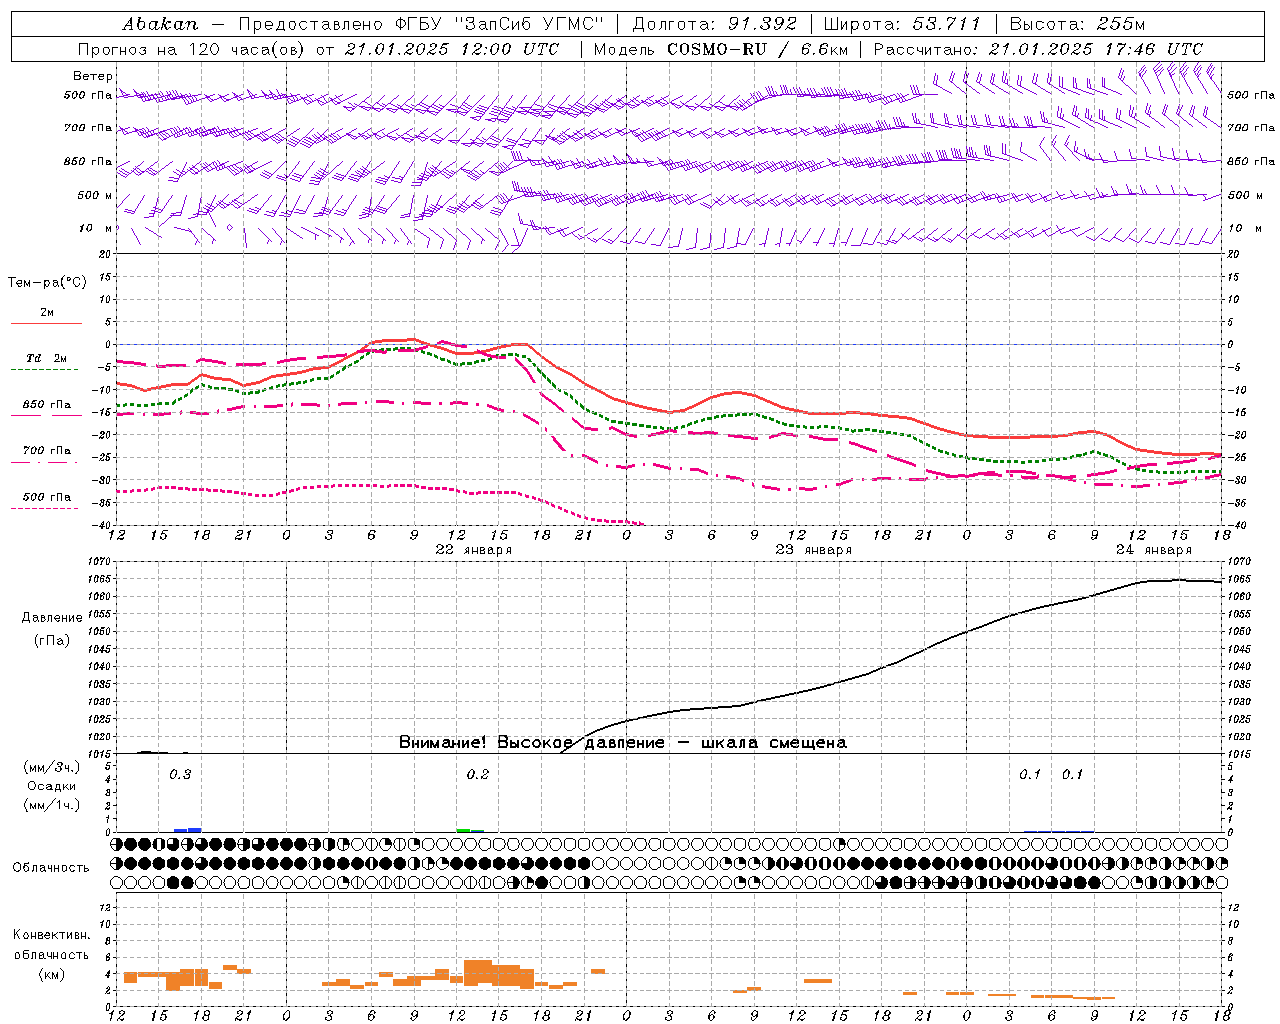
Task: Click the "0.3" precipitation amount value
Action: (x=180, y=775)
